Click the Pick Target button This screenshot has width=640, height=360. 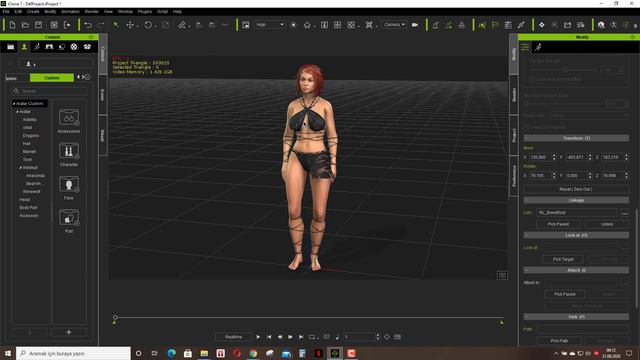click(x=563, y=259)
